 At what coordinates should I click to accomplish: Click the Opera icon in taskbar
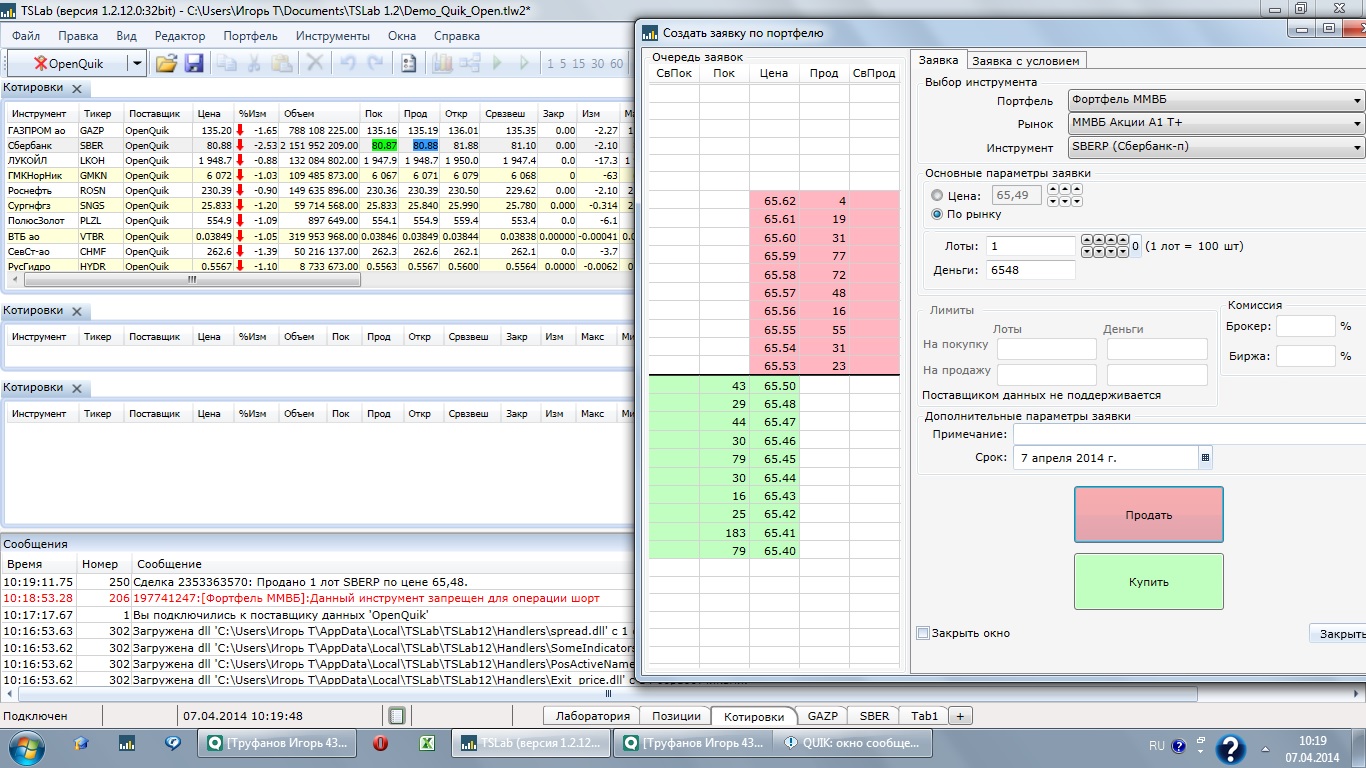tap(380, 743)
